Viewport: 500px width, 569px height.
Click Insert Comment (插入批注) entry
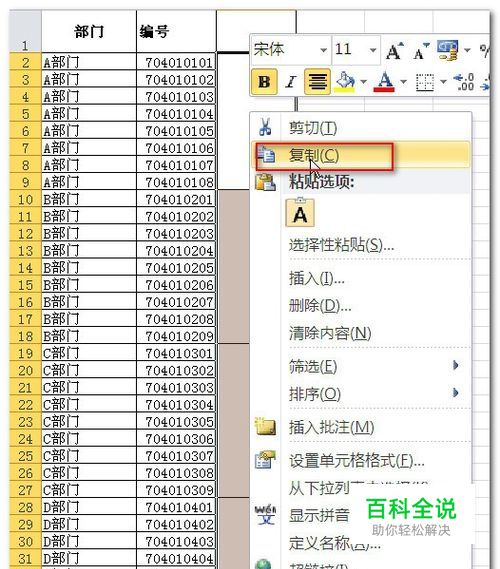(331, 427)
